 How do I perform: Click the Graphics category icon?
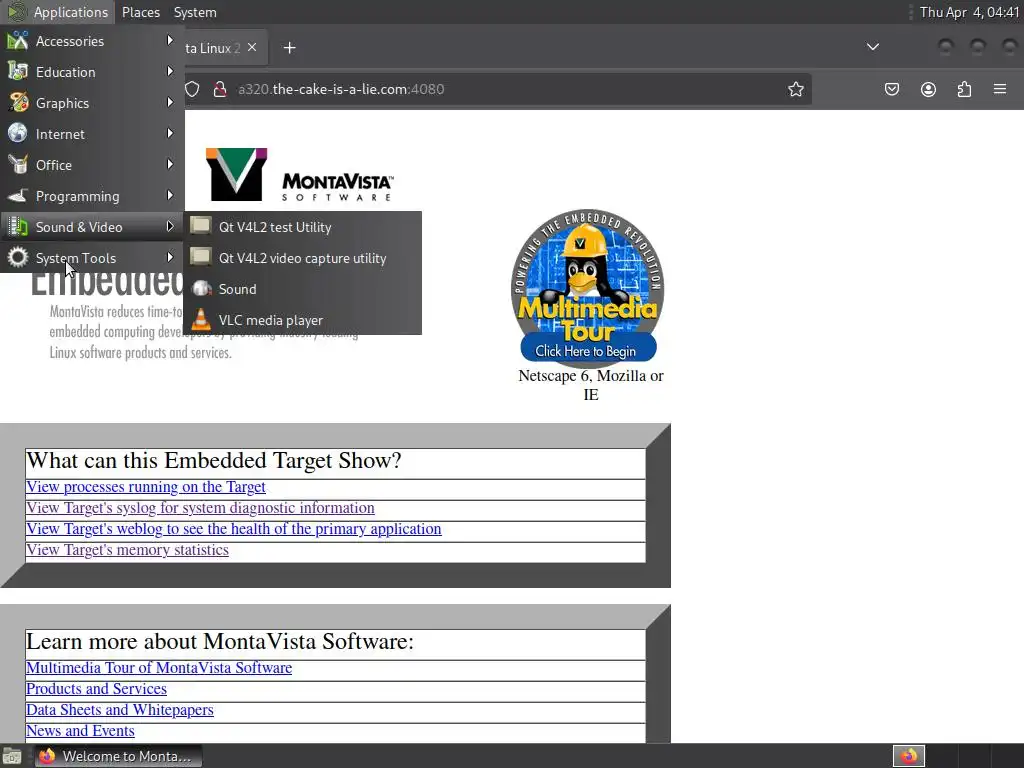[x=18, y=103]
